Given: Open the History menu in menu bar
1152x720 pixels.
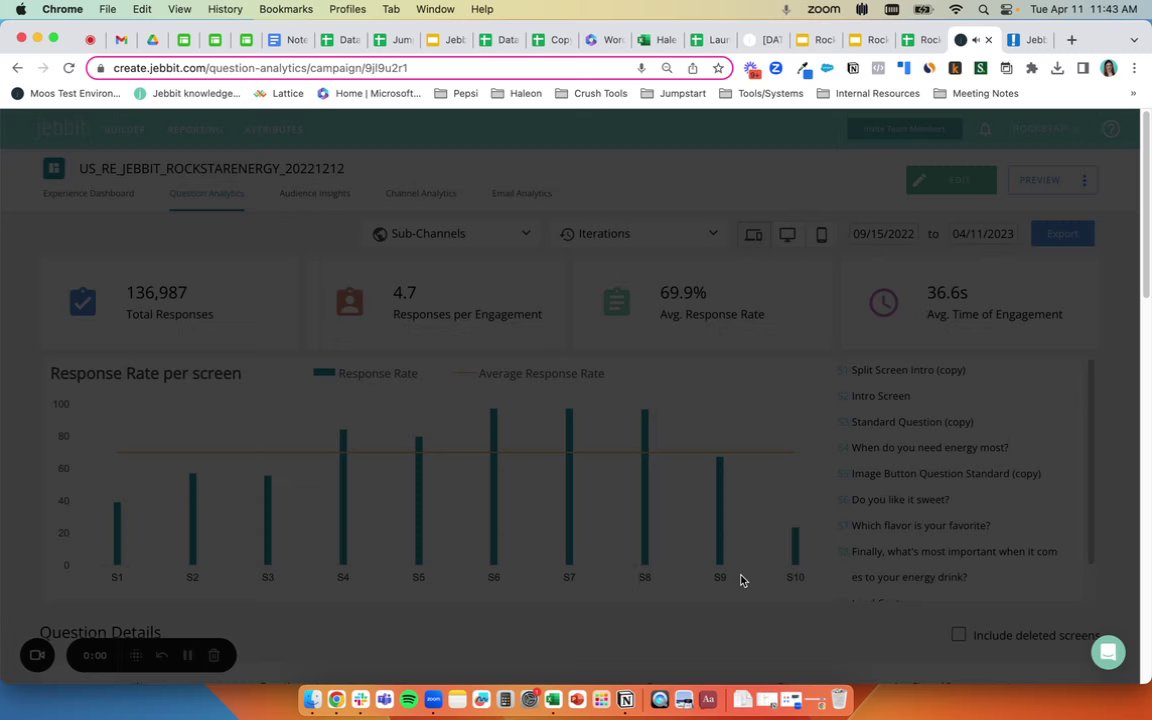Looking at the screenshot, I should click(225, 9).
